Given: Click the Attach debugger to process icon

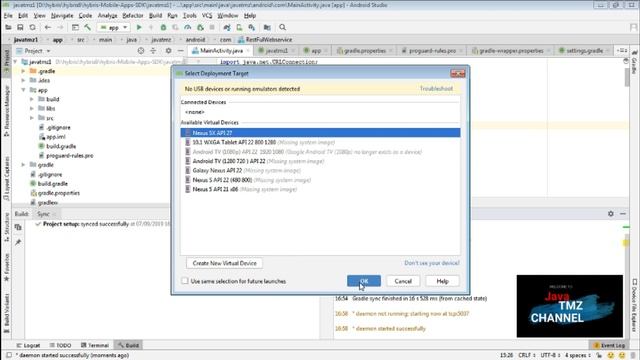Looking at the screenshot, I should coord(200,27).
